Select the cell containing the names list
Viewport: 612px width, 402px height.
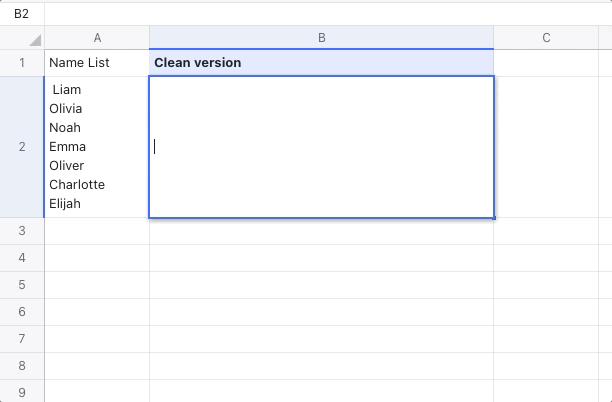point(97,147)
